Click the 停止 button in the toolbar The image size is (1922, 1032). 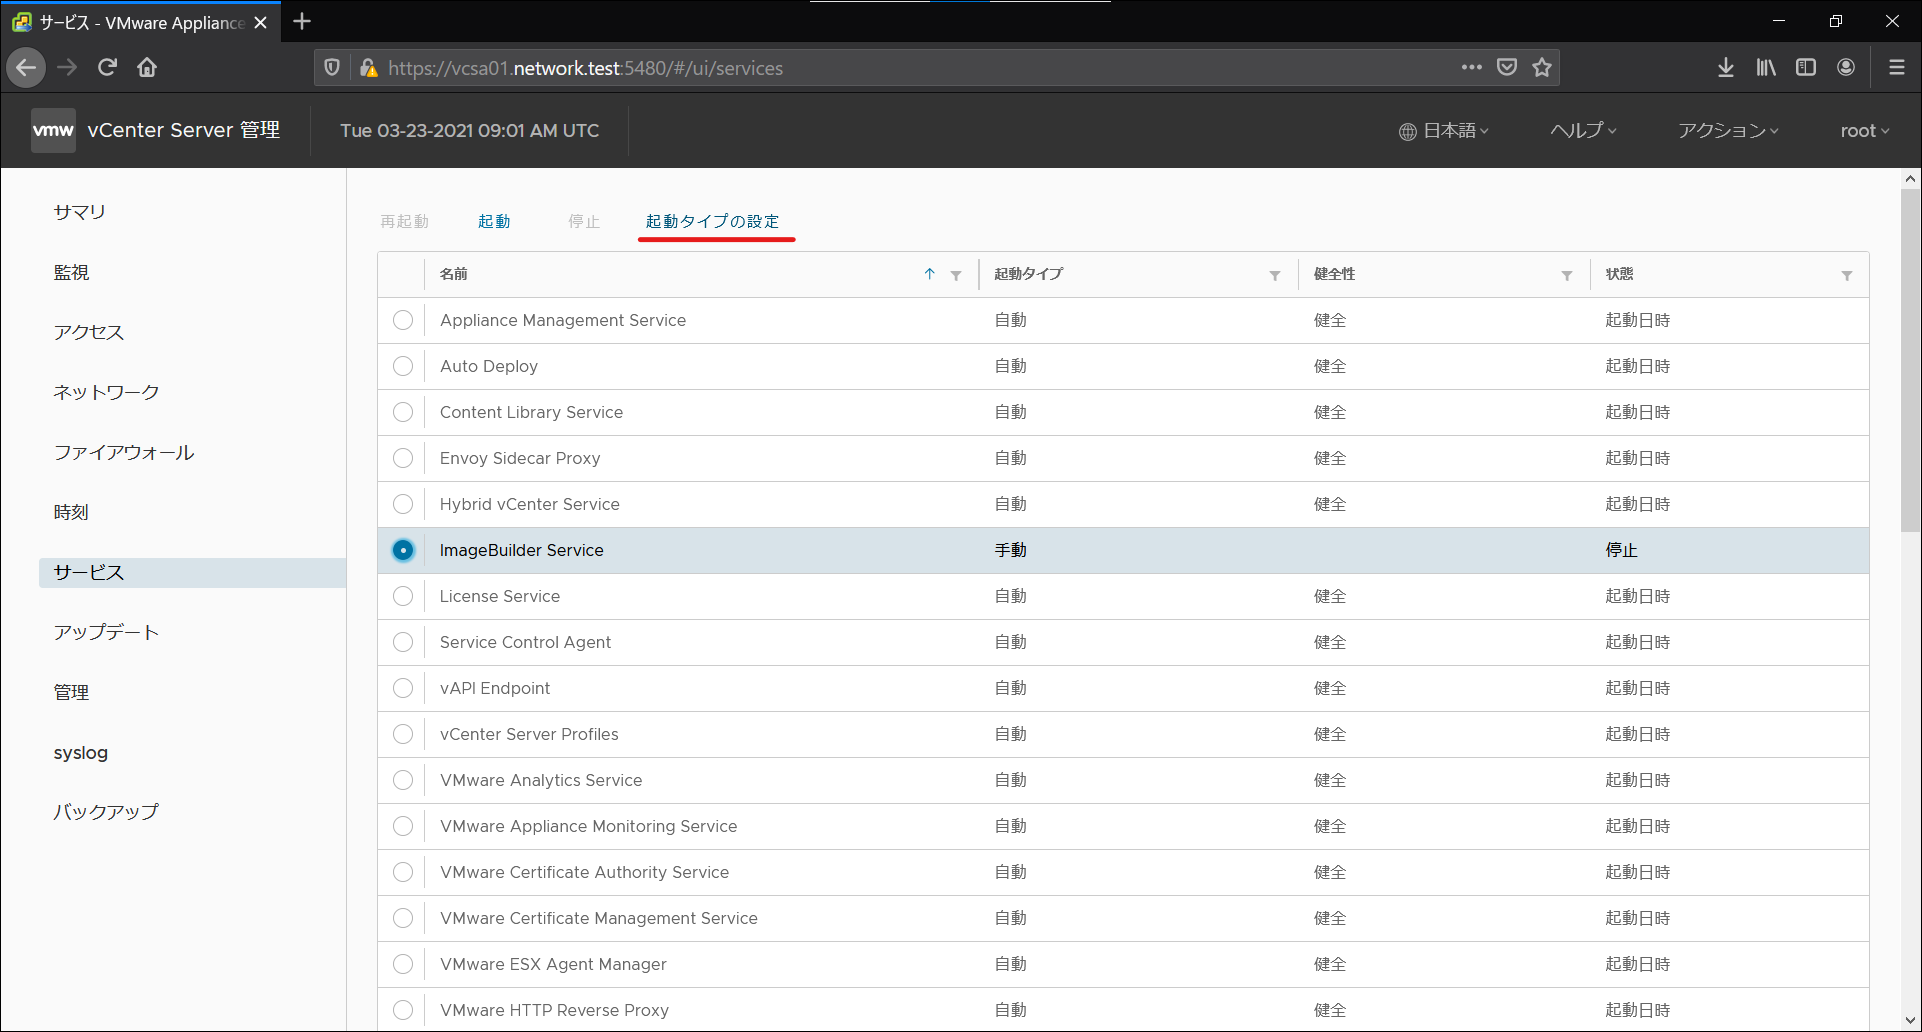pos(584,221)
